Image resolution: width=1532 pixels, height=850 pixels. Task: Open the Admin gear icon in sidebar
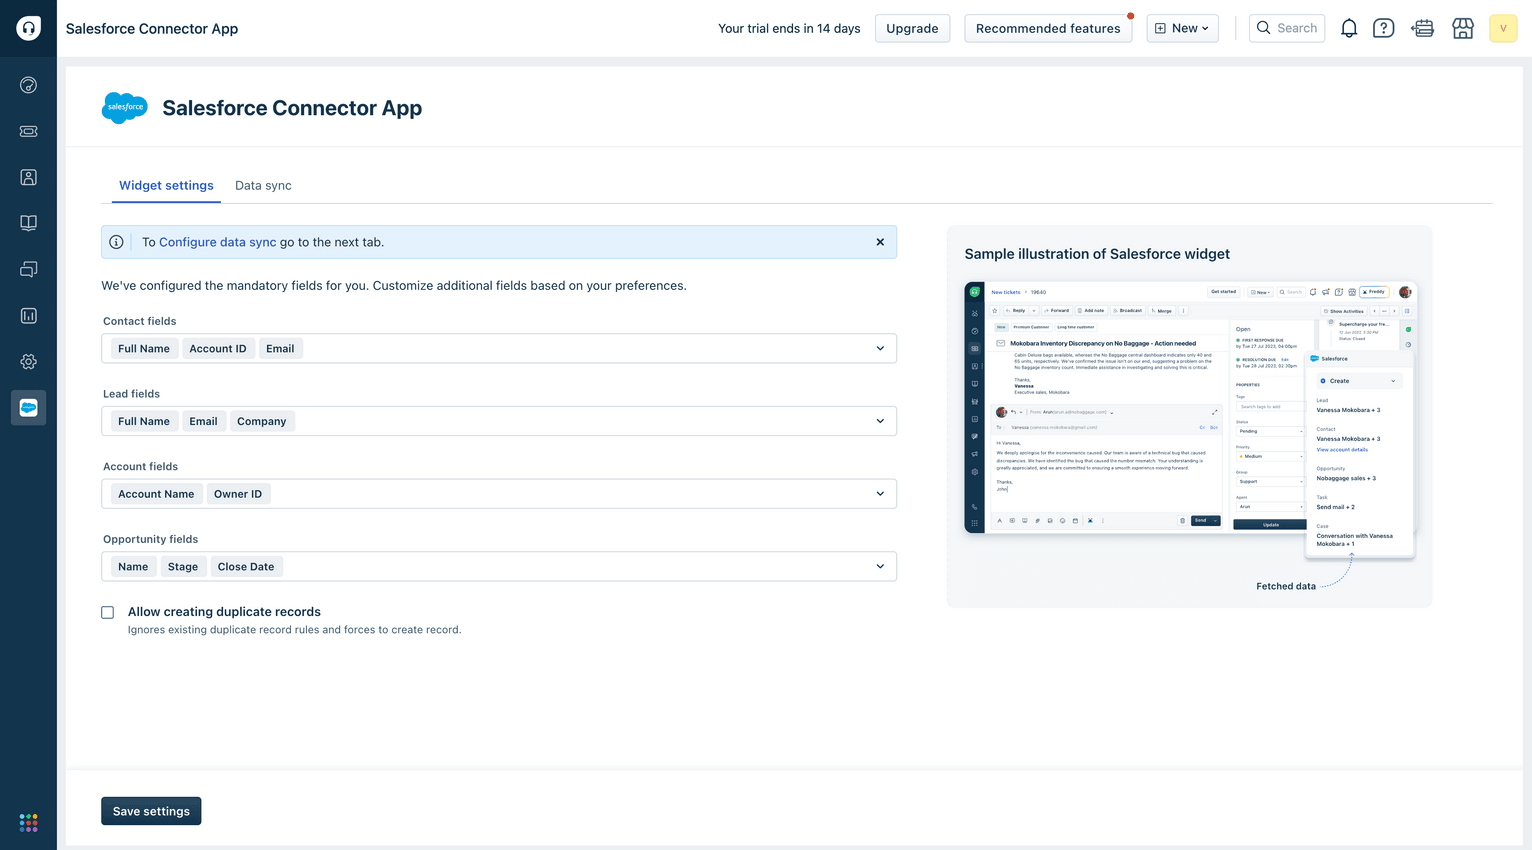(x=28, y=361)
